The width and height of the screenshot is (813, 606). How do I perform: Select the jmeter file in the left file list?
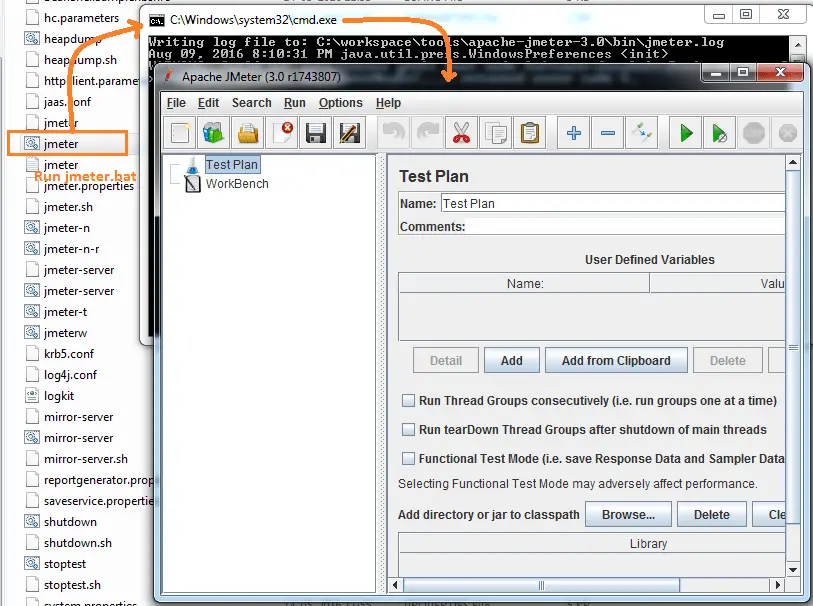tap(62, 143)
